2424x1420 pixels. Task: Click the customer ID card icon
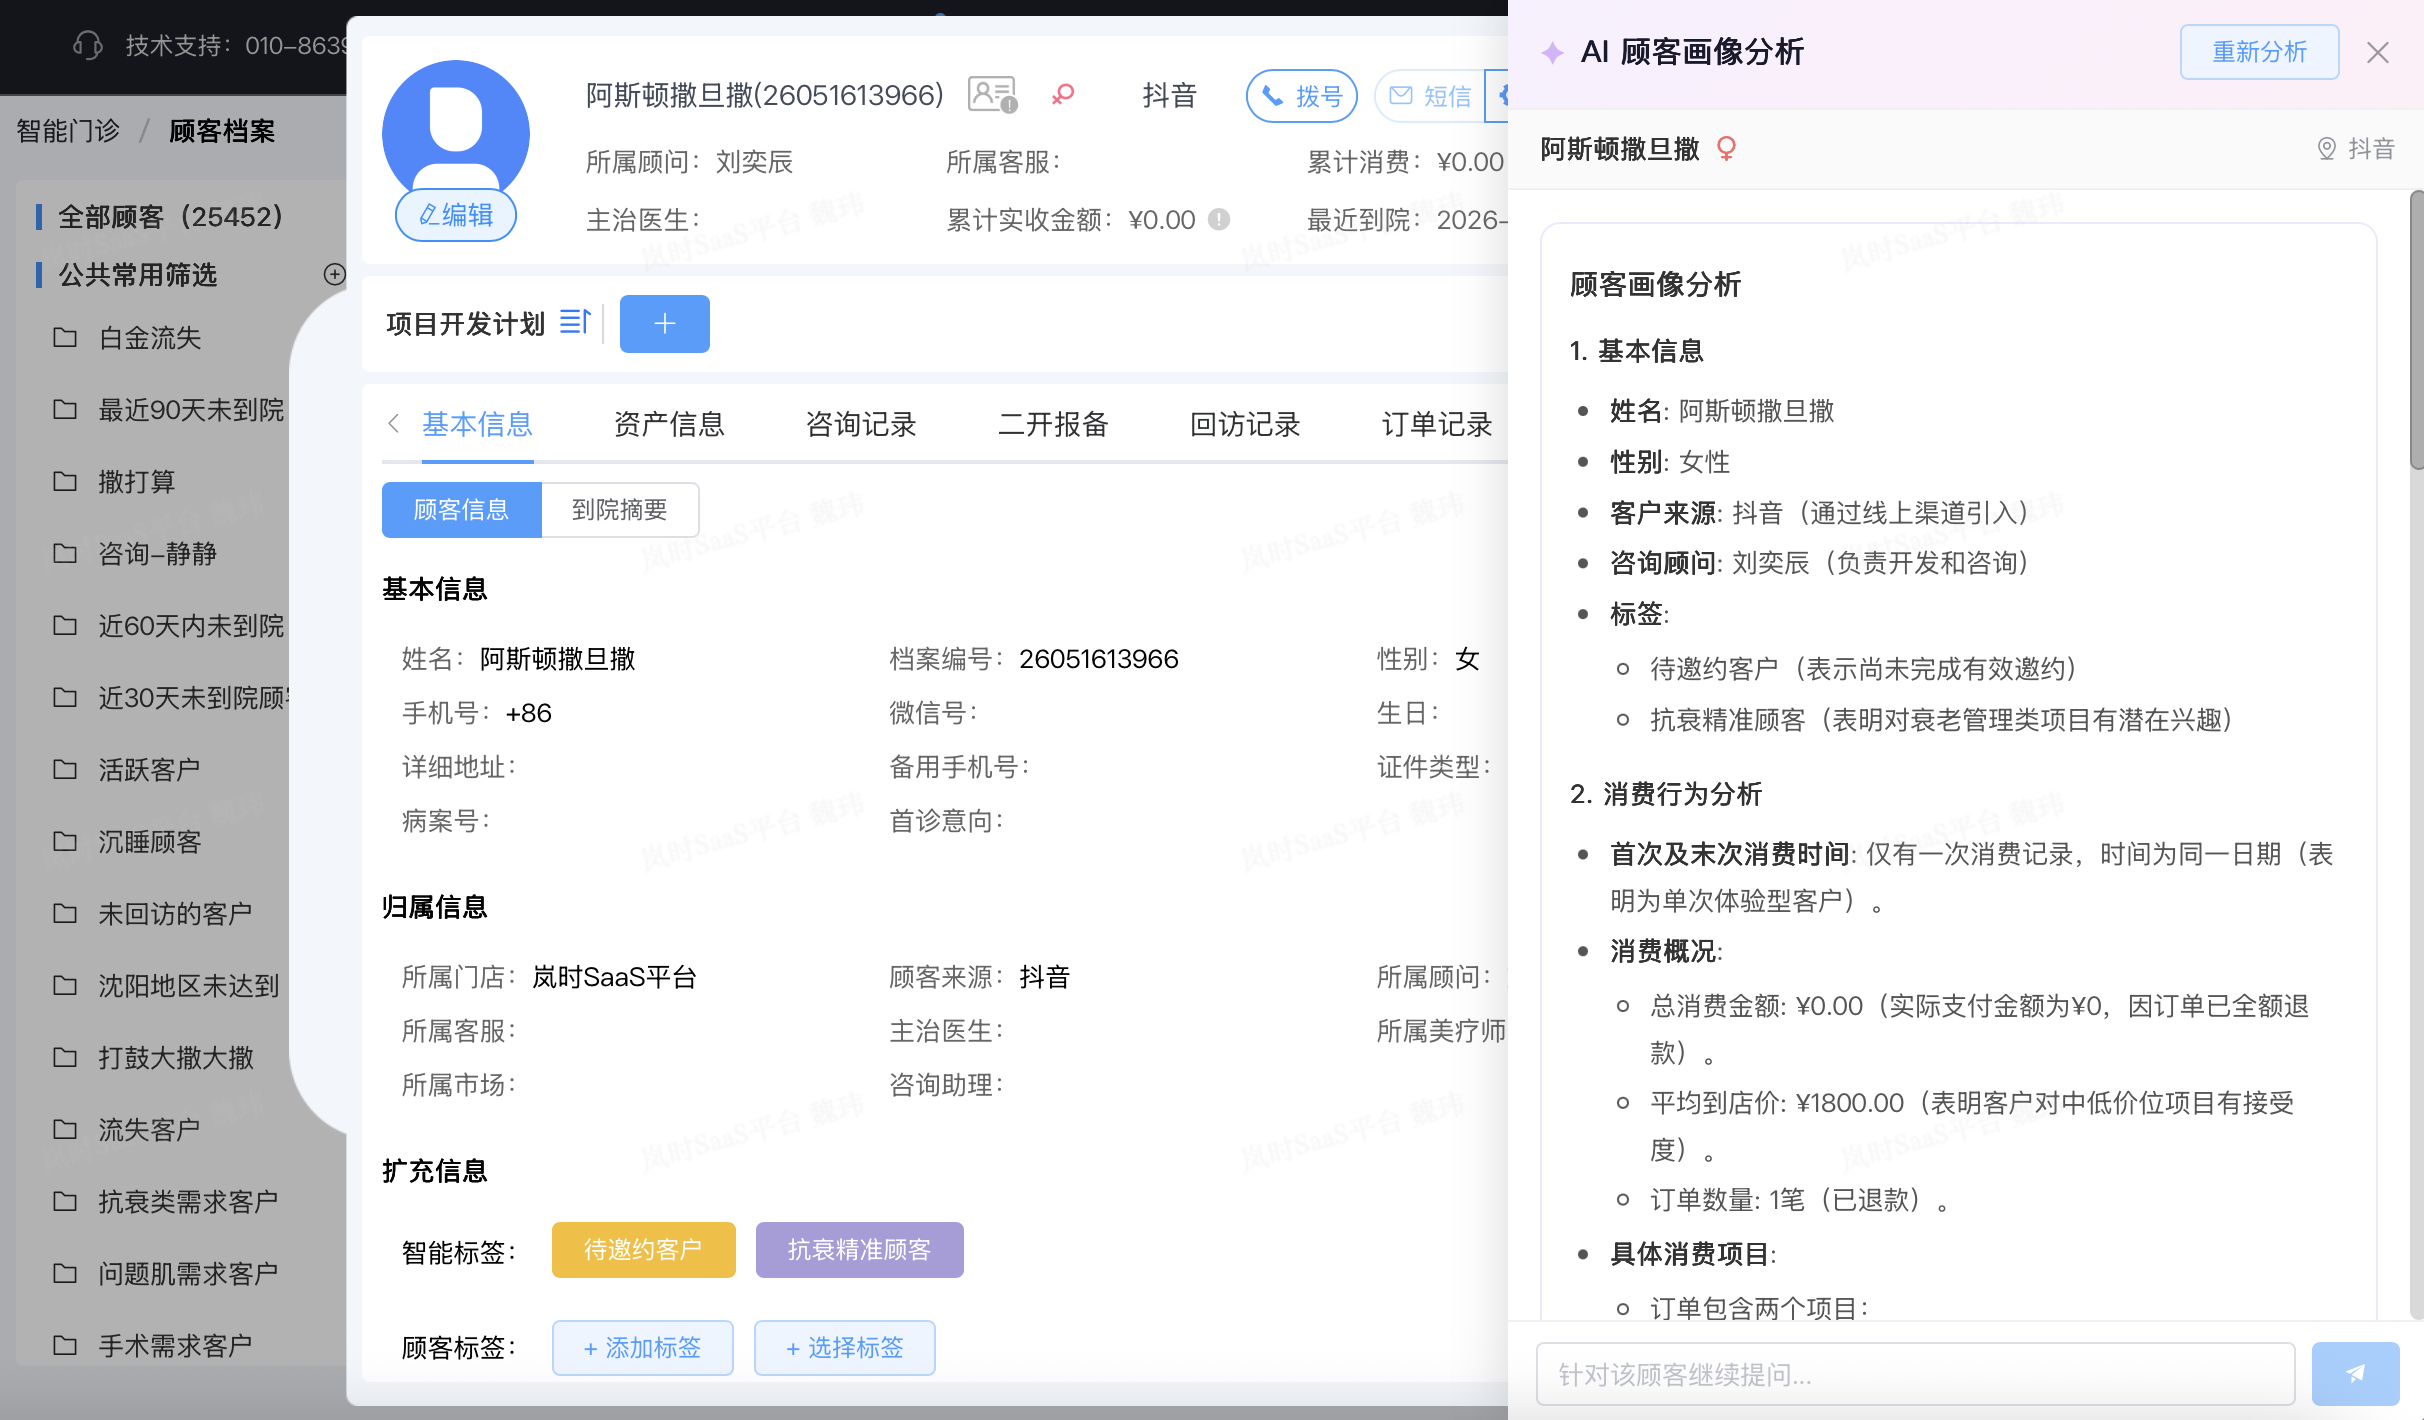point(992,95)
